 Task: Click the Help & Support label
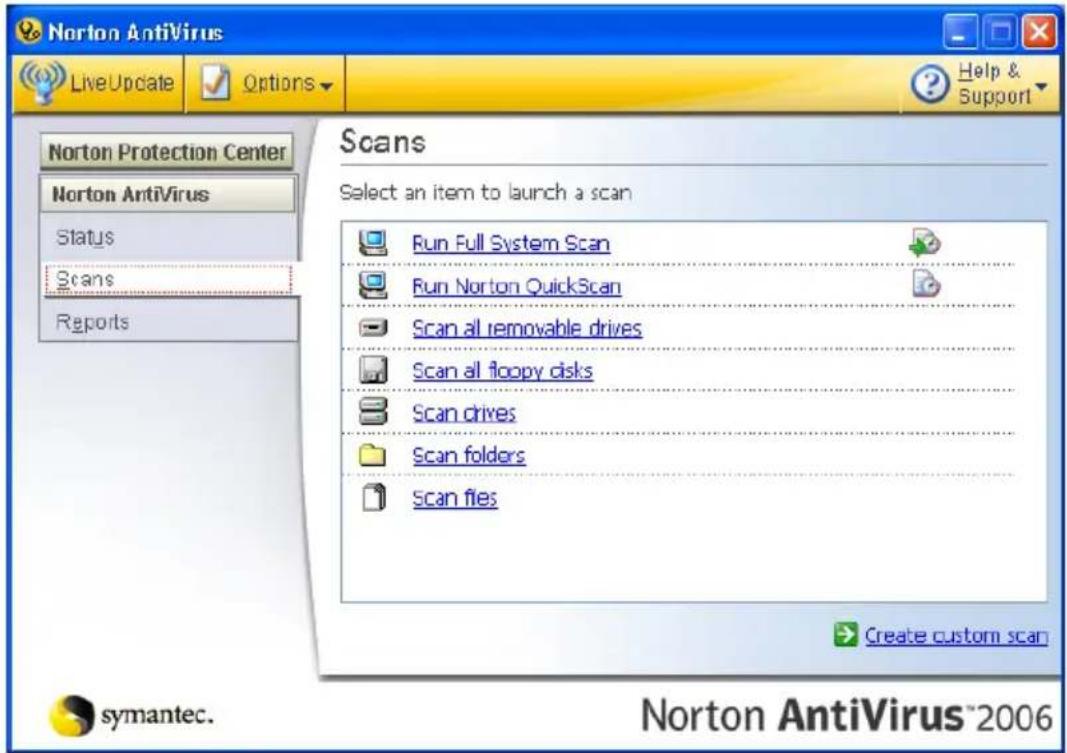(994, 84)
